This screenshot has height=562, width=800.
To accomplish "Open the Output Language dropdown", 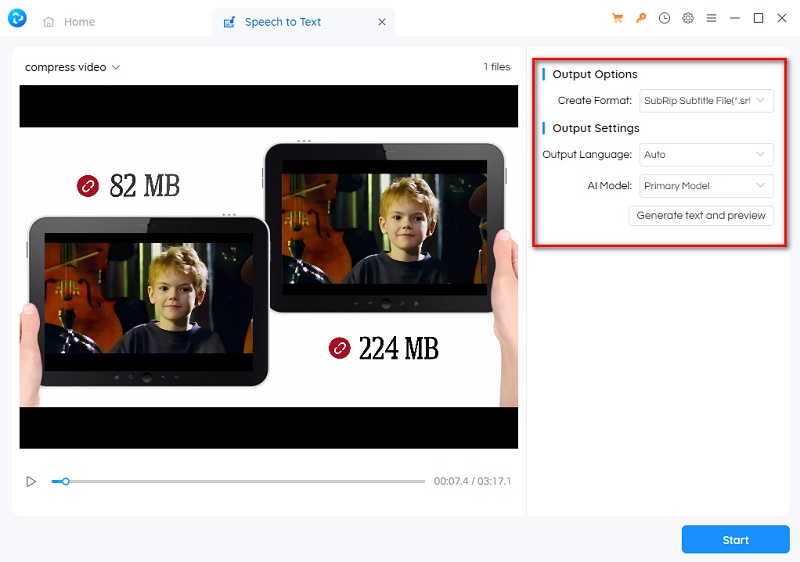I will click(x=706, y=155).
